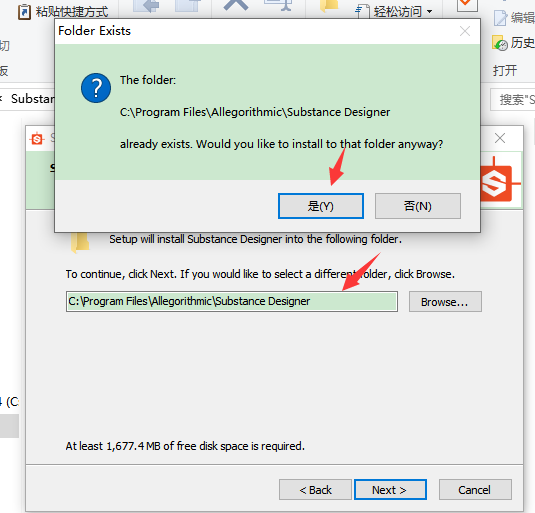Choose 否(N) in Folder Exists dialog
This screenshot has height=513, width=535.
[418, 206]
